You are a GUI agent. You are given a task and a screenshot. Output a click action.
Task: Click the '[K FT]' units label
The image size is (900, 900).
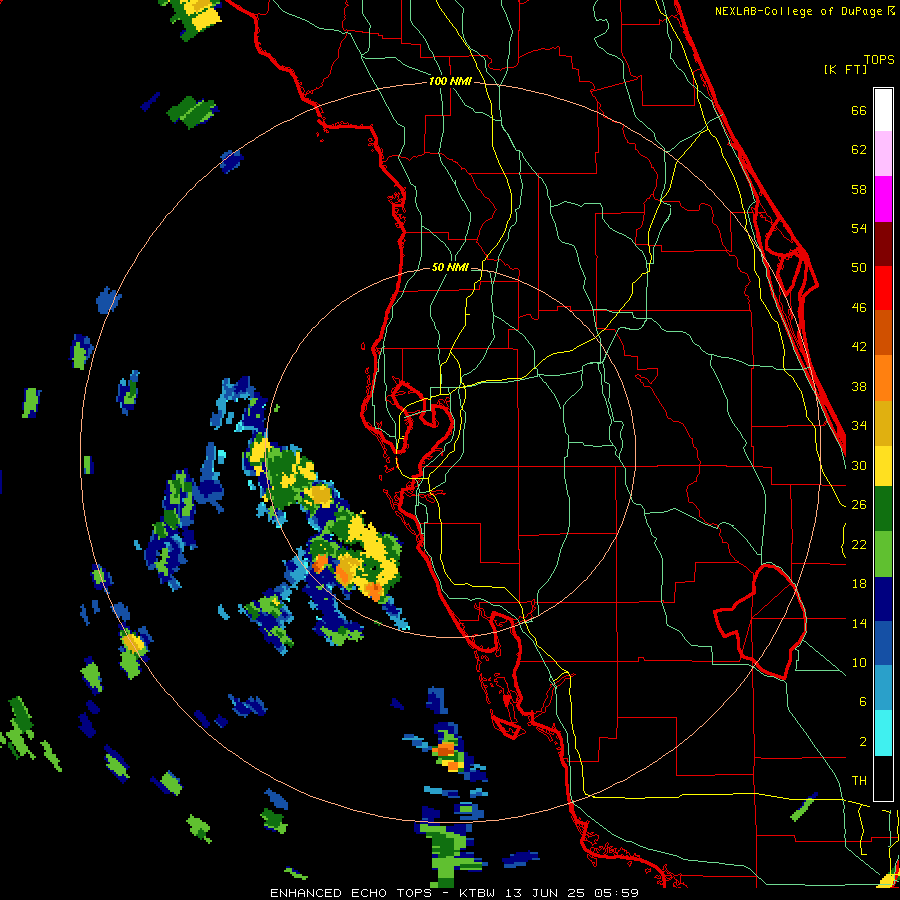tap(845, 69)
